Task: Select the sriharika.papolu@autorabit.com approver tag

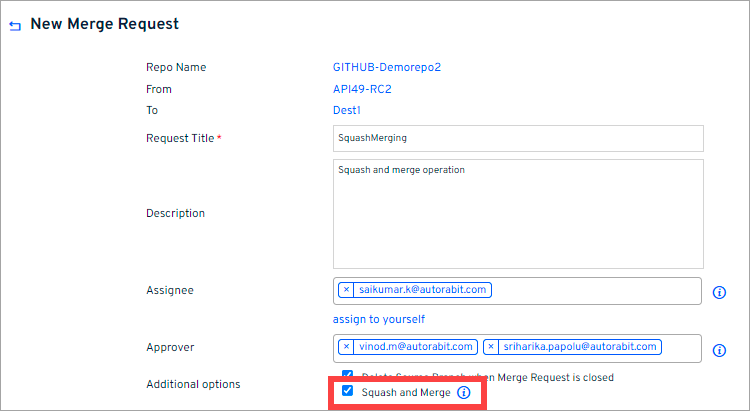Action: [x=579, y=347]
